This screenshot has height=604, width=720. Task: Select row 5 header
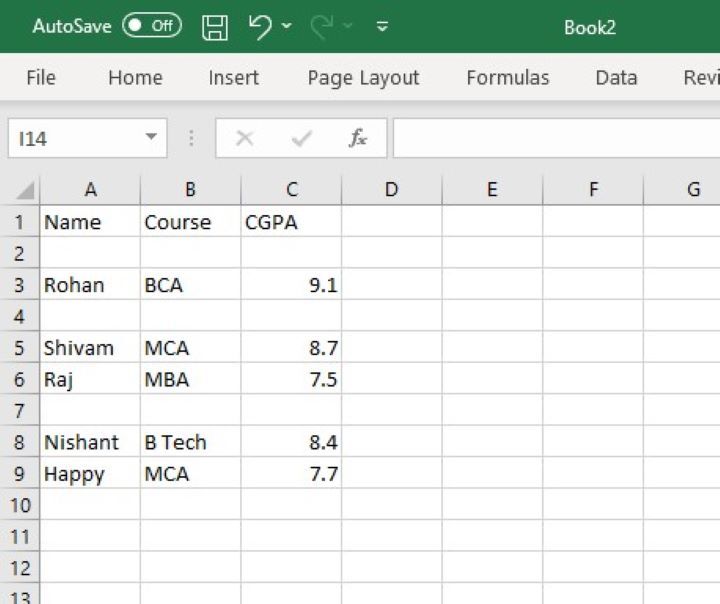coord(19,348)
